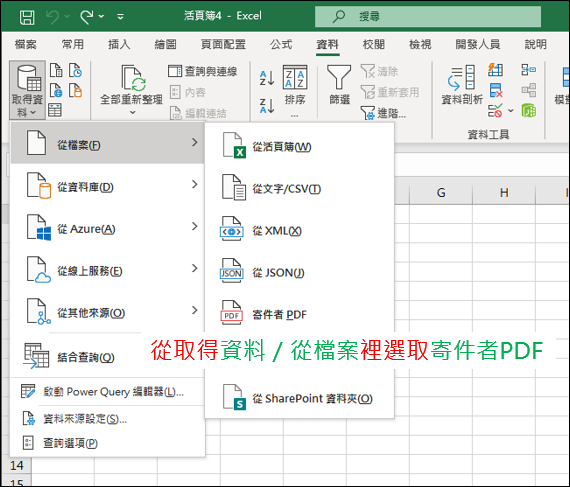Switch to the 插入 tab
The width and height of the screenshot is (570, 487).
(119, 44)
